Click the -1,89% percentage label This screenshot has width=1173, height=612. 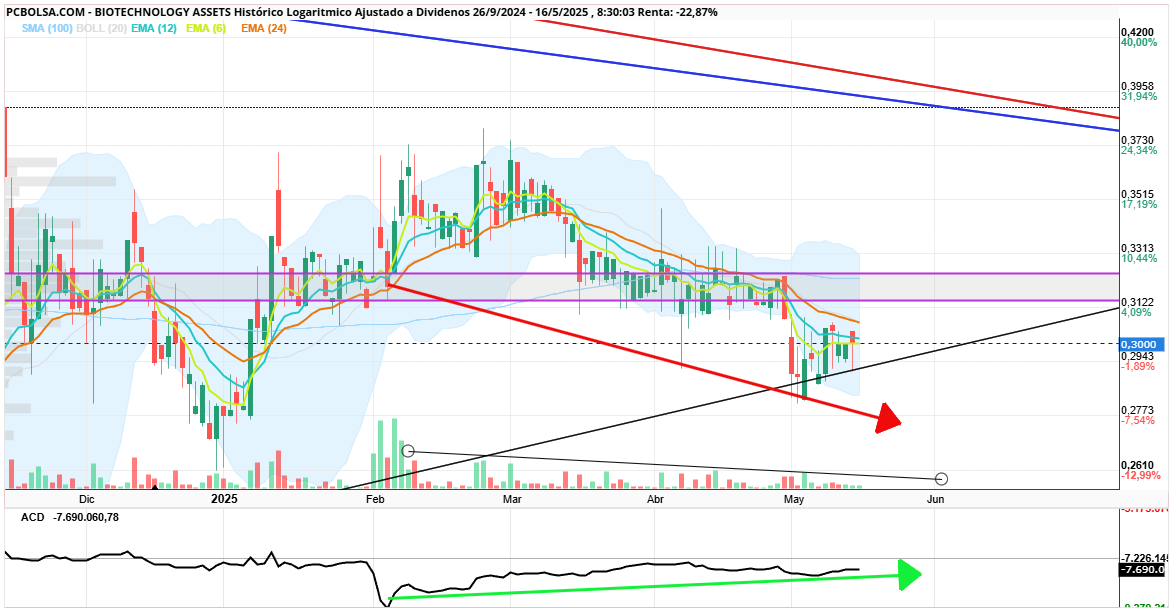coord(1137,367)
